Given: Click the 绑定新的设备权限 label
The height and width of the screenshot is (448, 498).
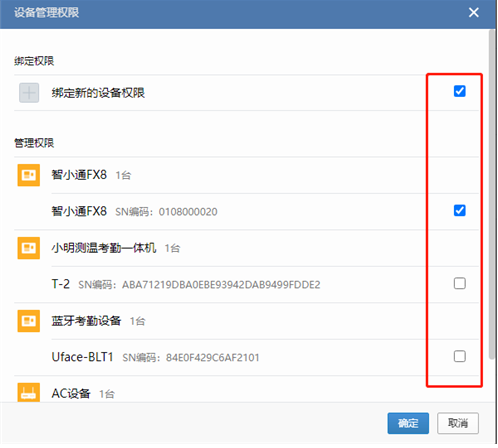Looking at the screenshot, I should pyautogui.click(x=98, y=93).
